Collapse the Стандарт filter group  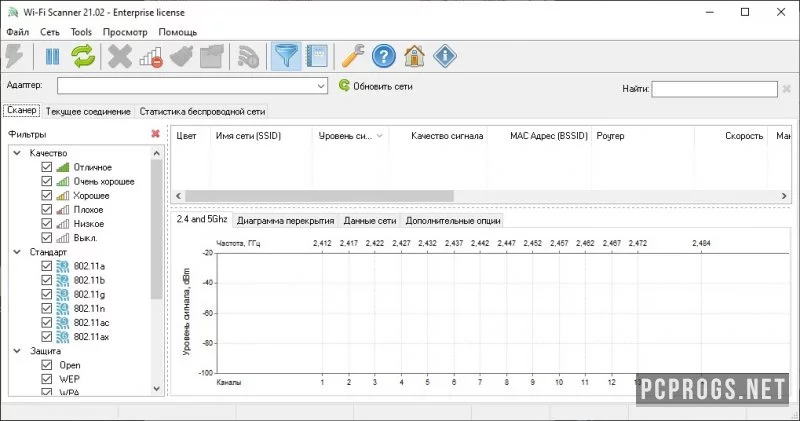17,252
